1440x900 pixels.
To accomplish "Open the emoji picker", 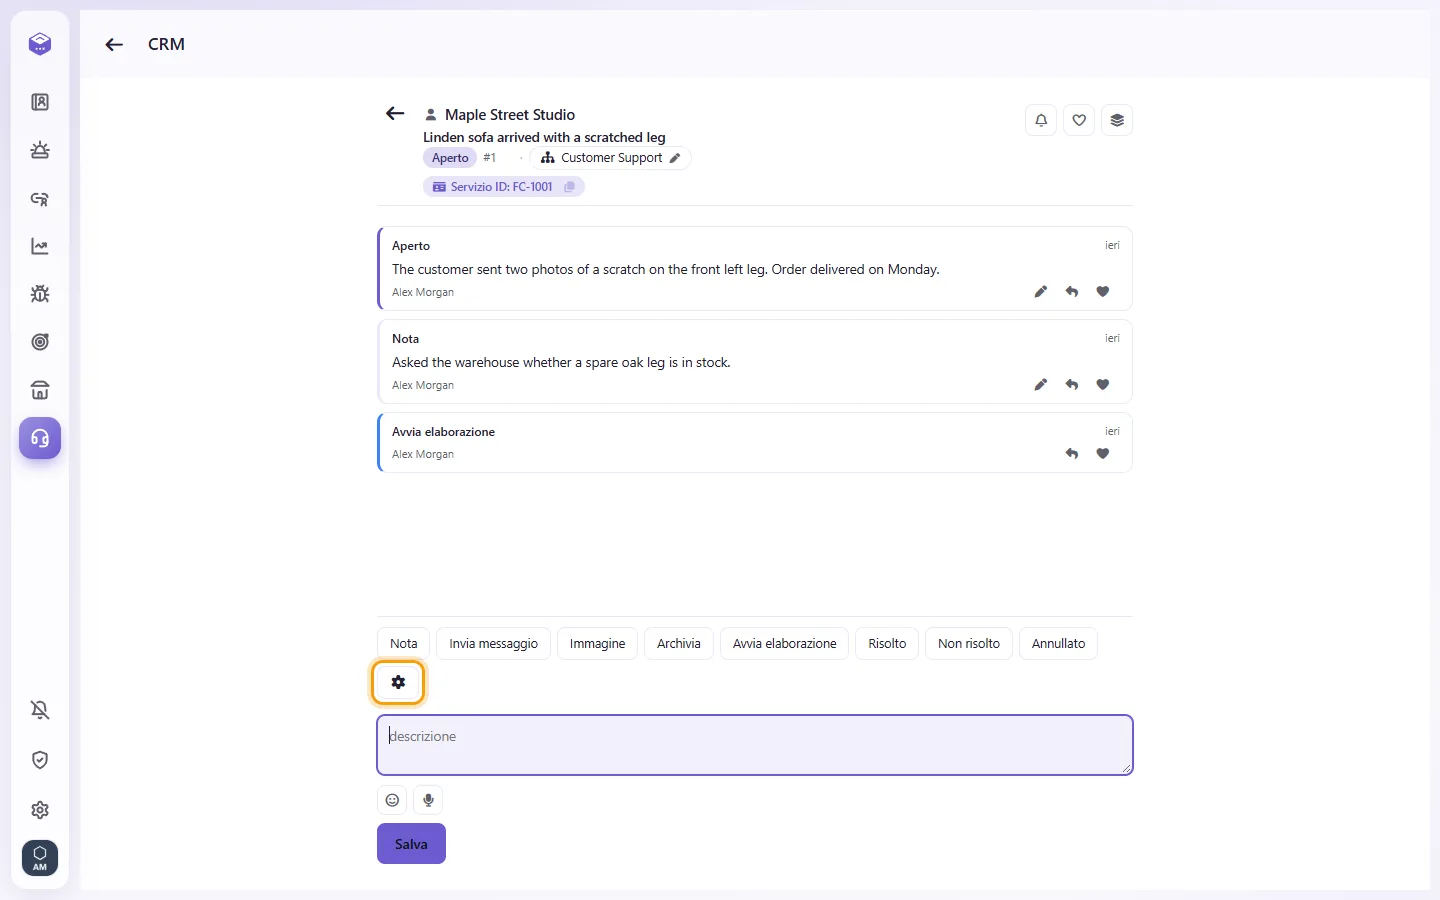I will coord(392,800).
